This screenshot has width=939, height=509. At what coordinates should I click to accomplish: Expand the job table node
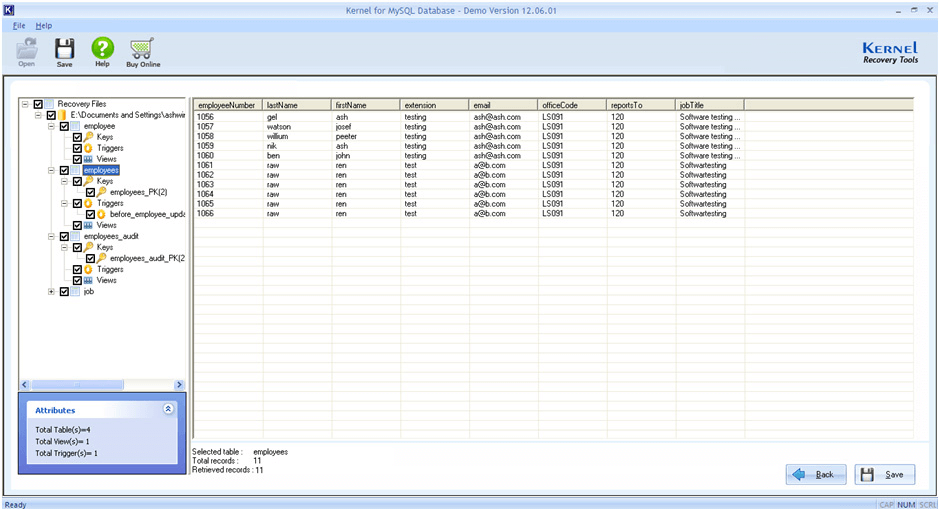pos(52,292)
